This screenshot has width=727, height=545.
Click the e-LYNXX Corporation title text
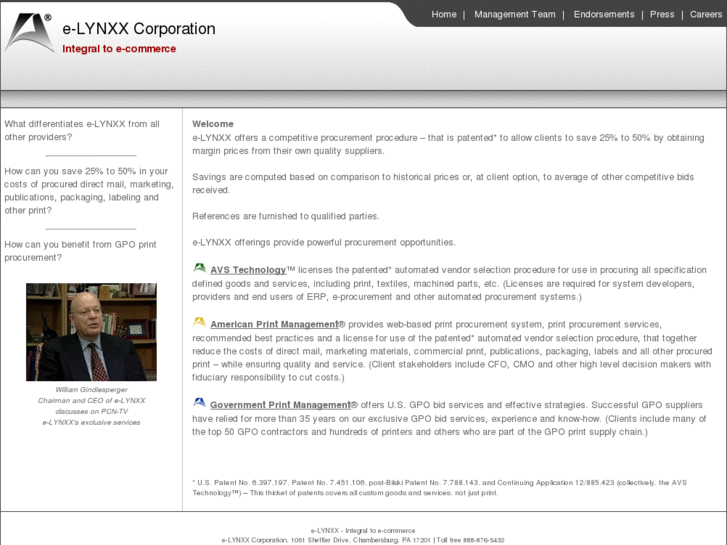click(139, 29)
